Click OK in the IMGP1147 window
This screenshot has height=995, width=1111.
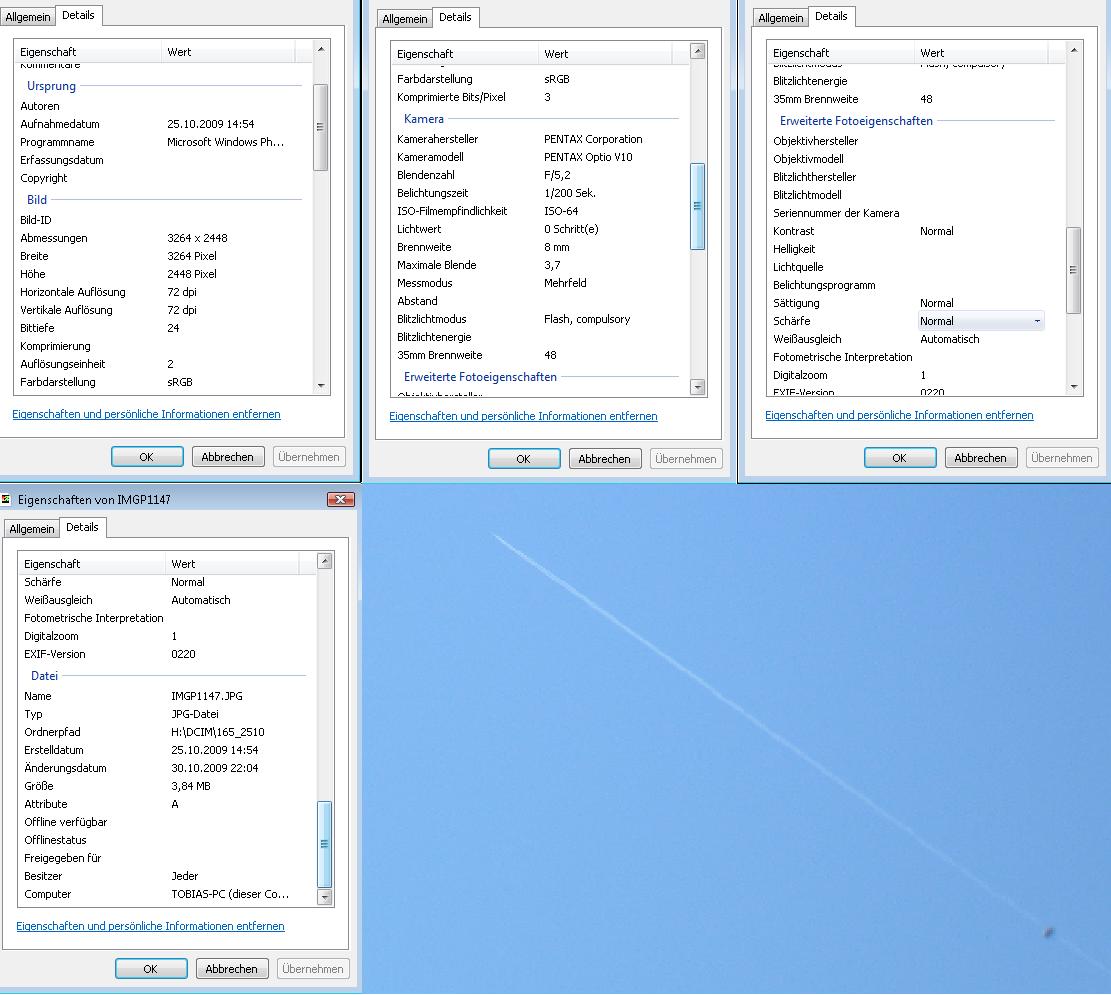pos(151,969)
